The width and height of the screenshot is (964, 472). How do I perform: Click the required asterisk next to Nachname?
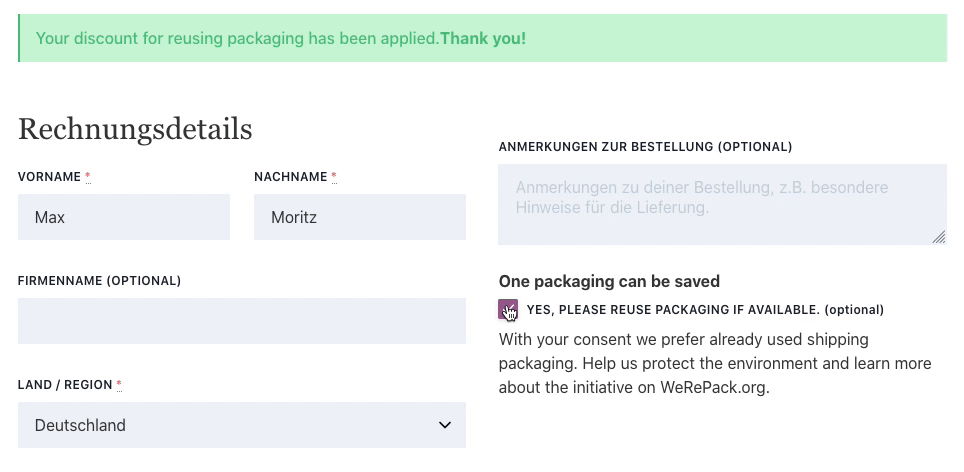point(334,176)
